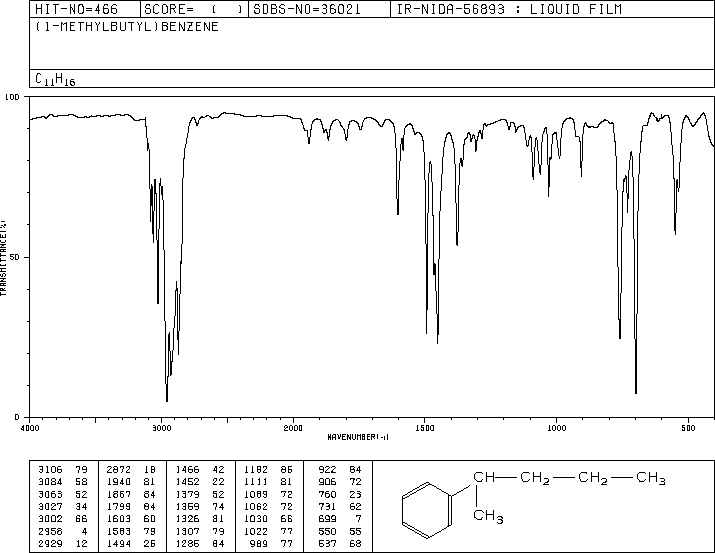Click the CH3 branch drawn under CH
This screenshot has height=553, width=715.
(488, 516)
